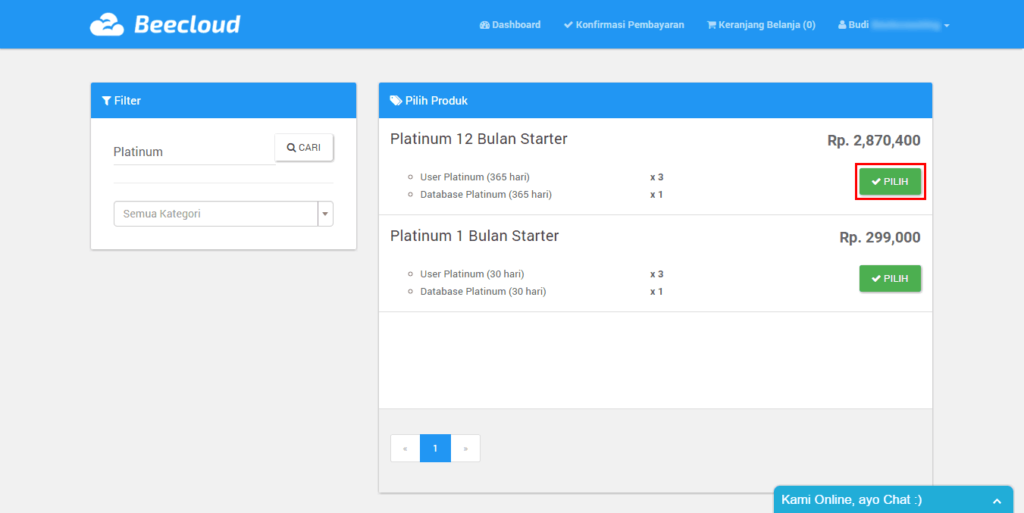This screenshot has width=1024, height=513.
Task: Expand the Budi user account dropdown
Action: (893, 25)
